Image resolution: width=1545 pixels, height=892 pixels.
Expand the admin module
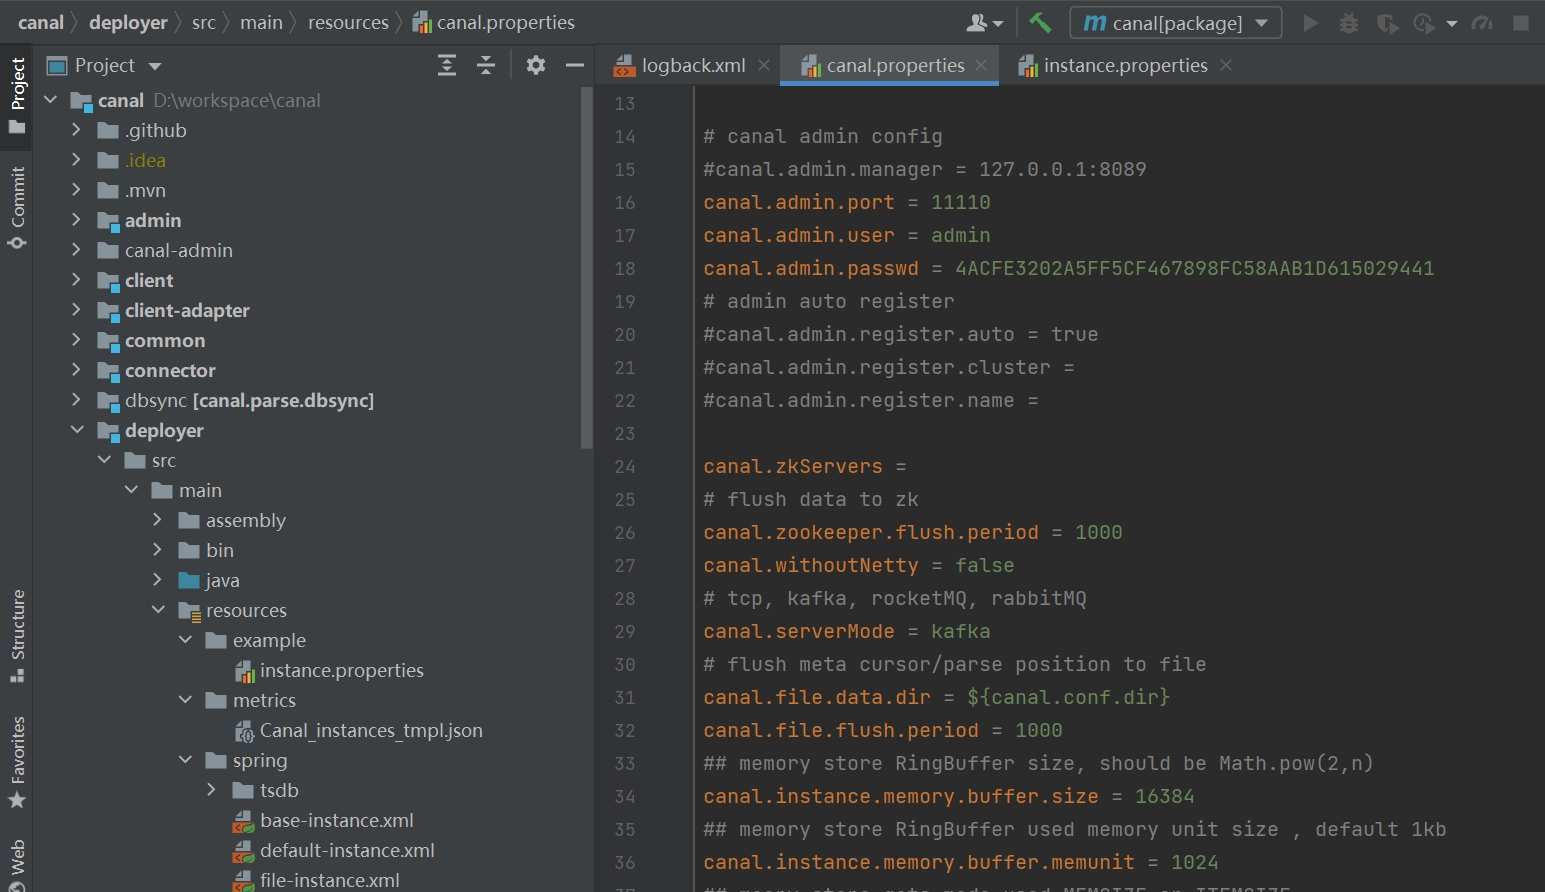(76, 220)
